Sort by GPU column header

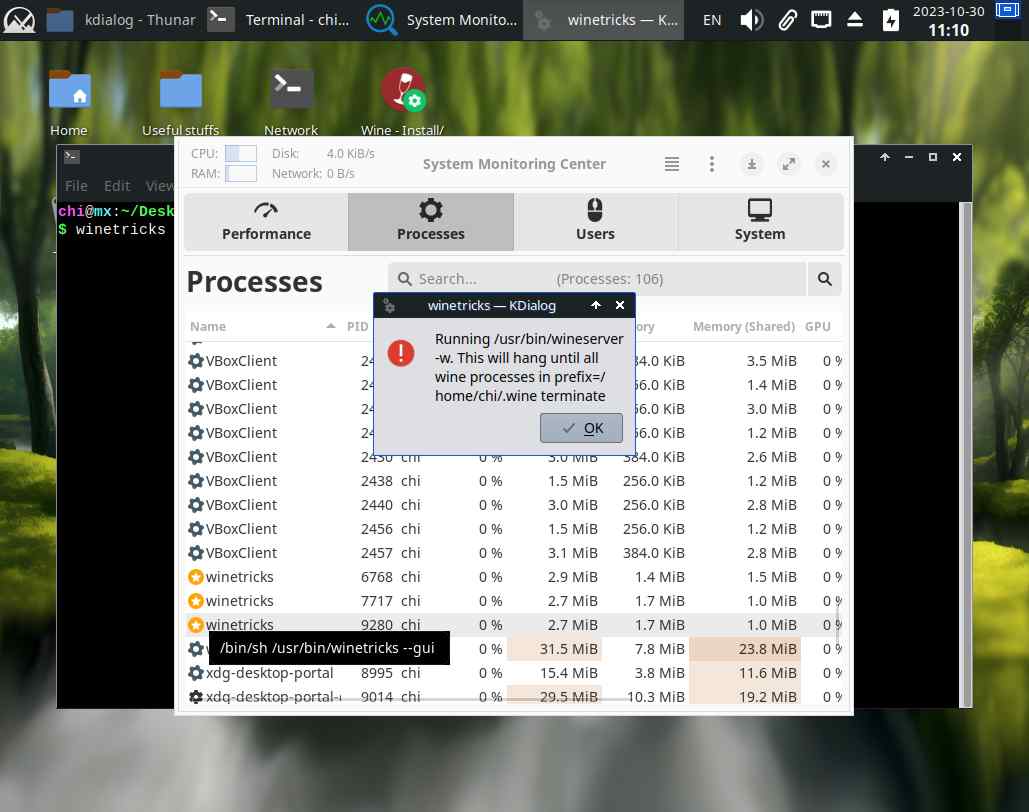(x=818, y=326)
